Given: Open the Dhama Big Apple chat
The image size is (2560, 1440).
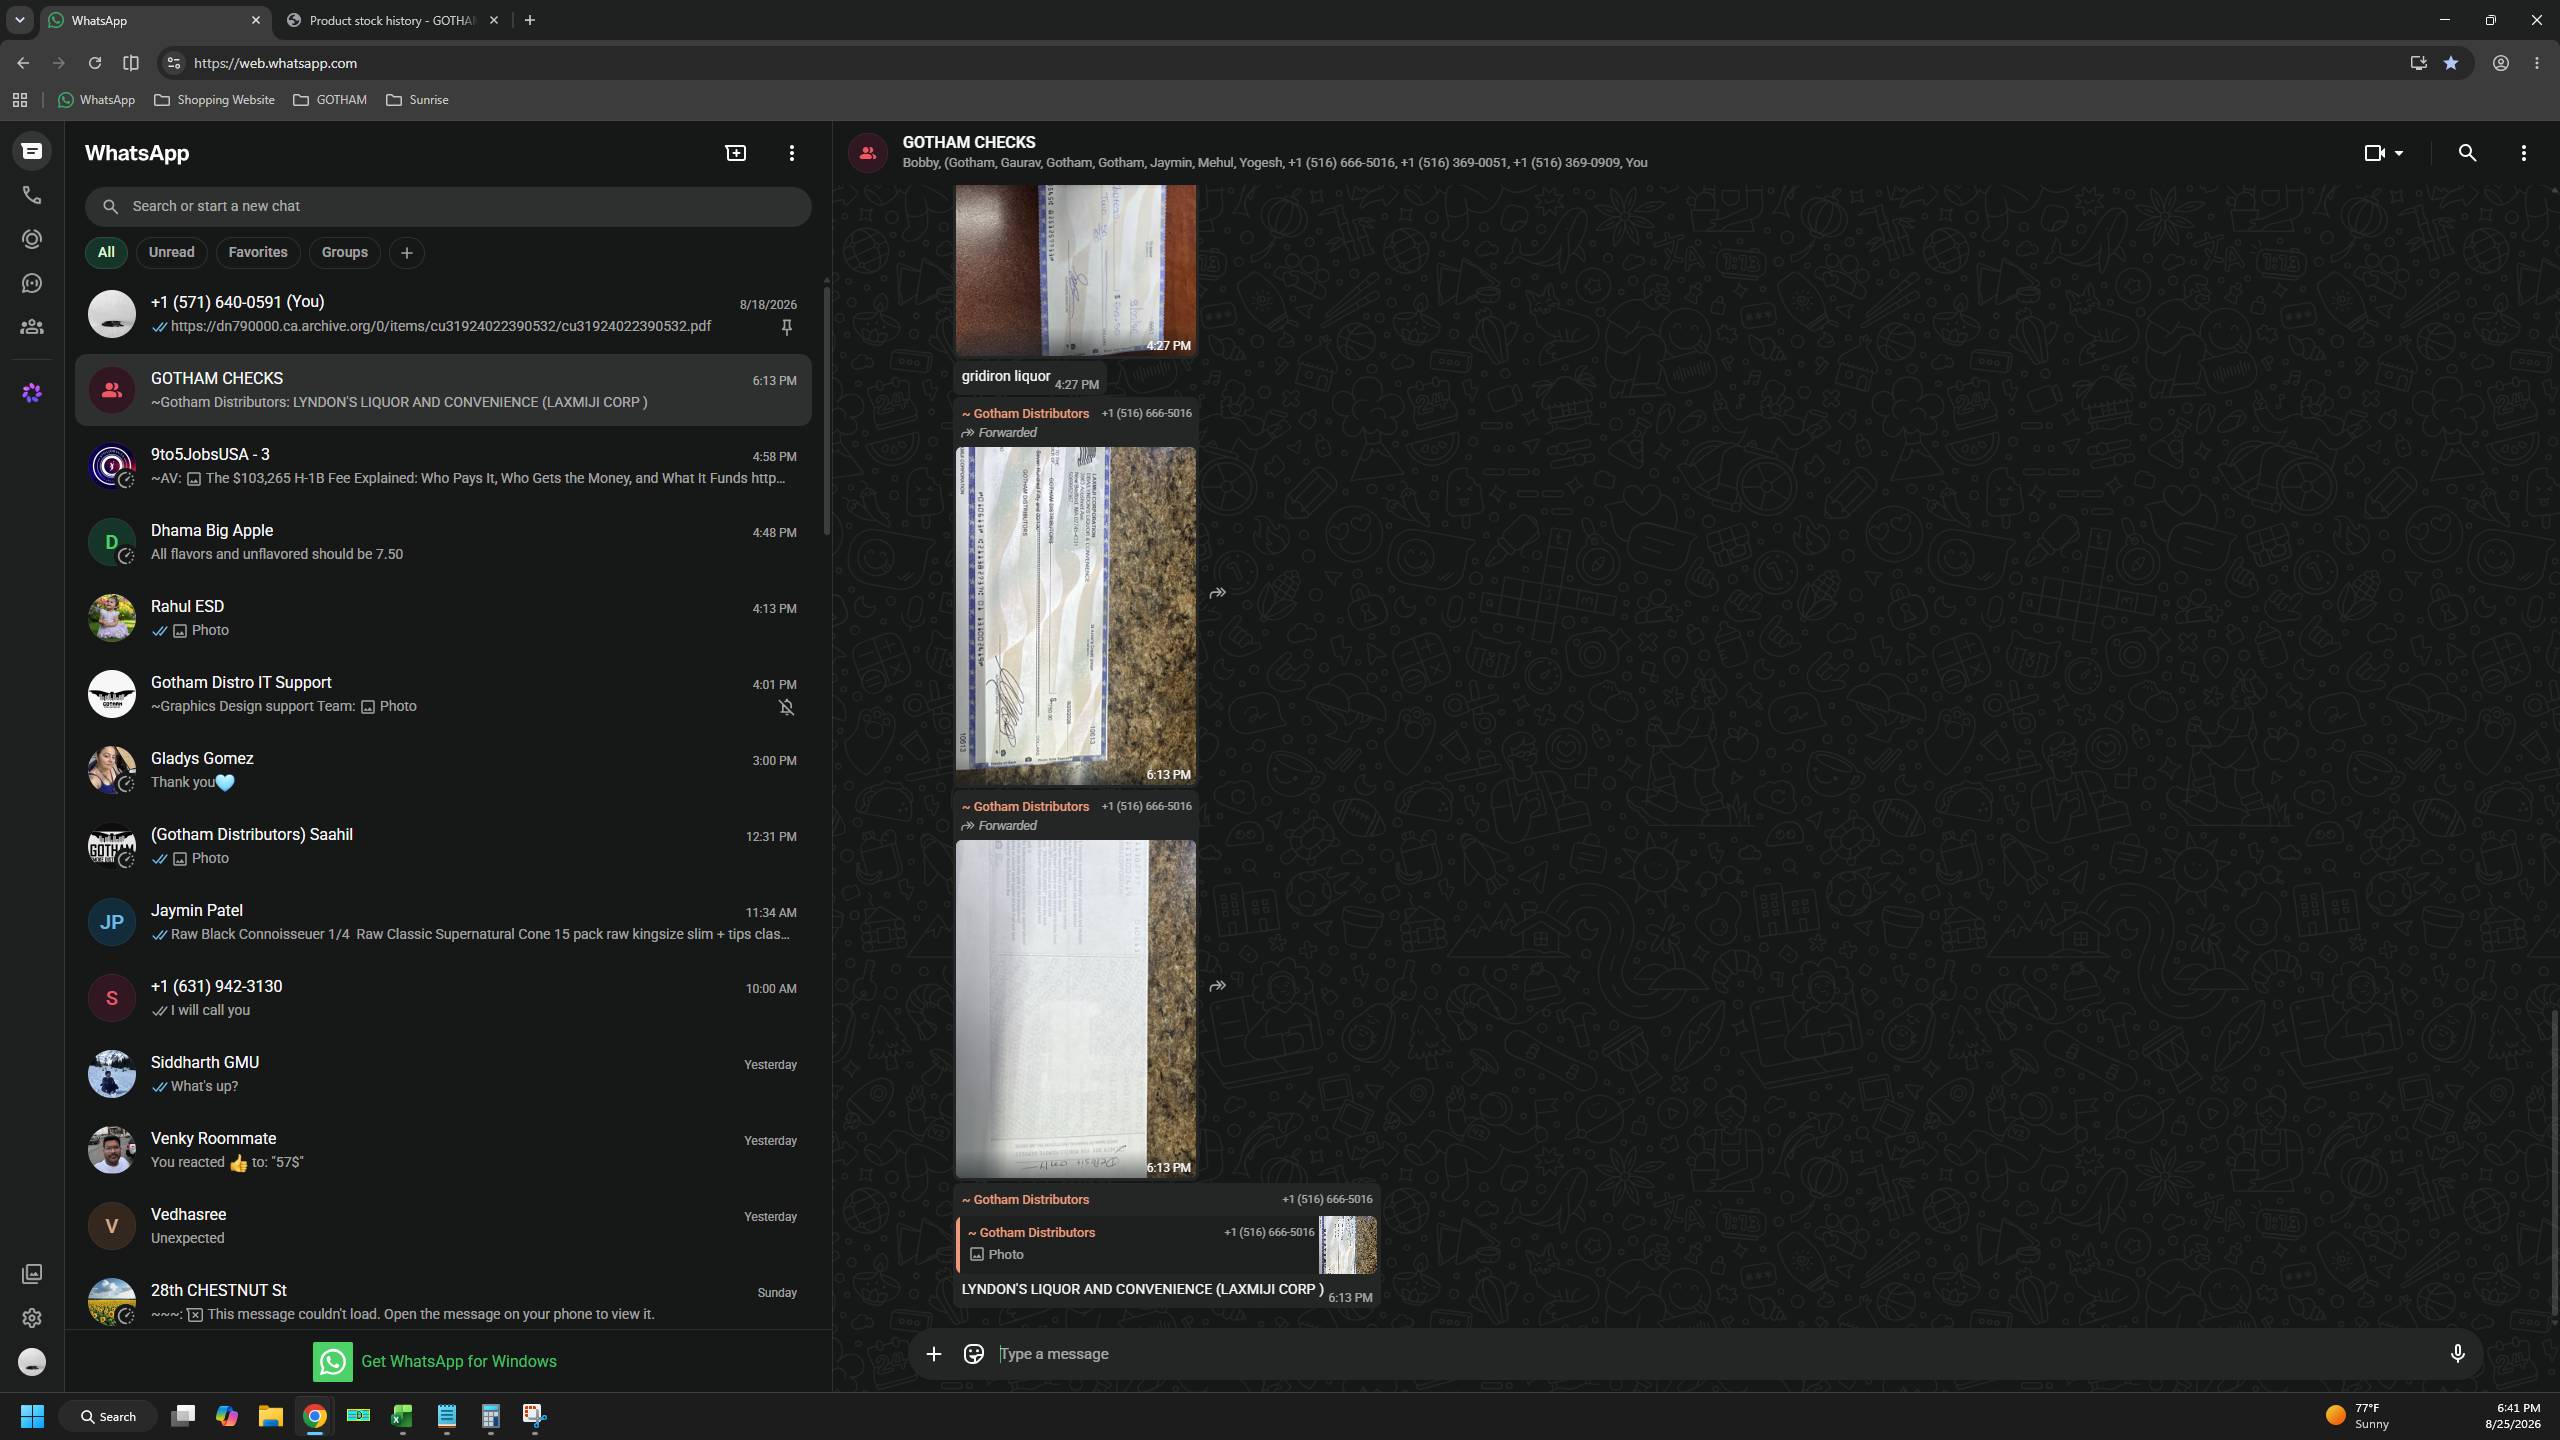Looking at the screenshot, I should (443, 542).
